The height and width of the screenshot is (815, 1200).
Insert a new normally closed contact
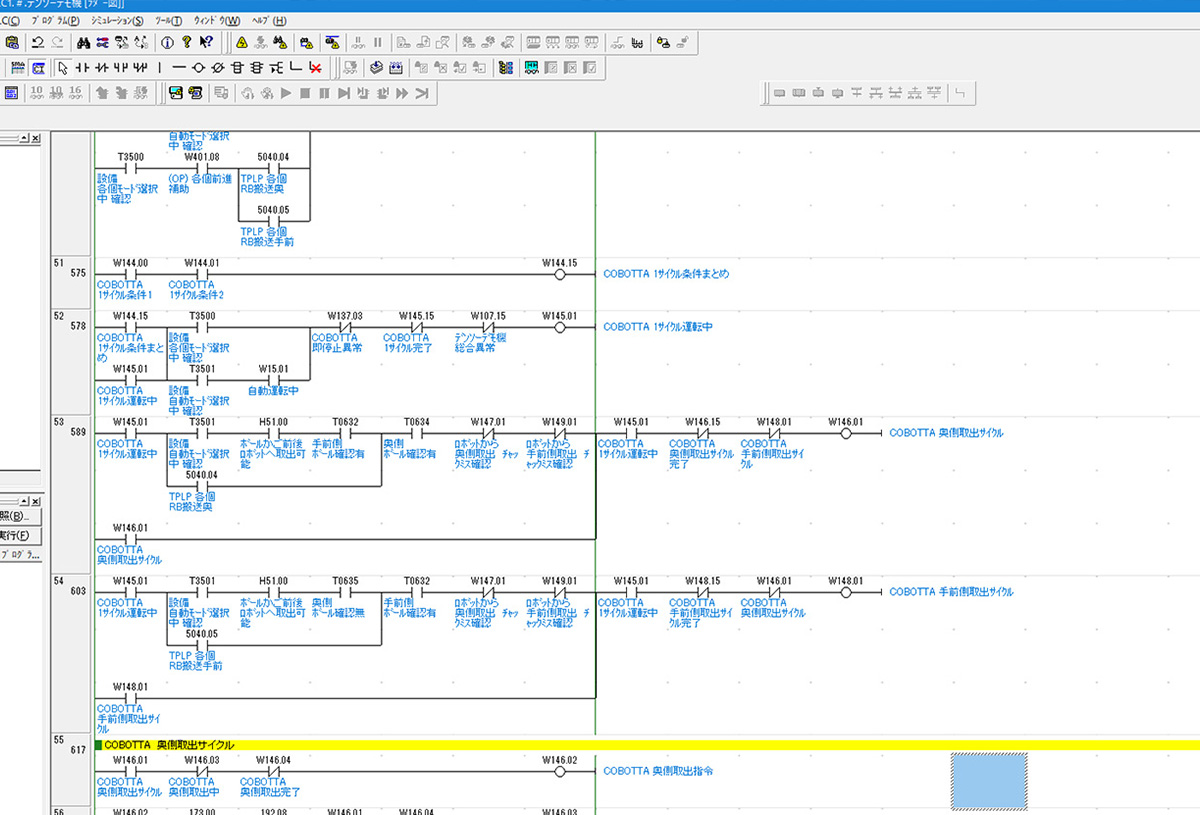tap(103, 68)
